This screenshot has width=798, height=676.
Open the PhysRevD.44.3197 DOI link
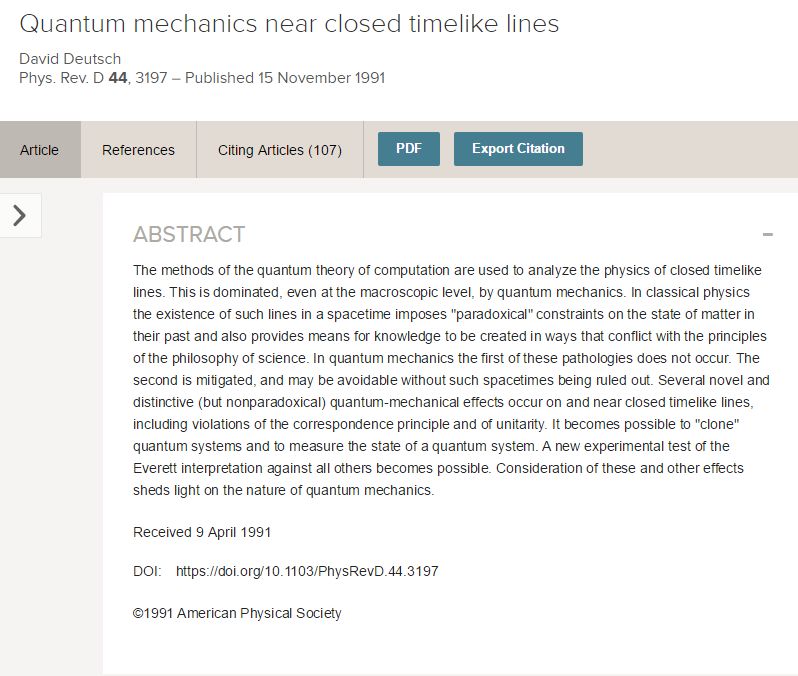pos(307,571)
